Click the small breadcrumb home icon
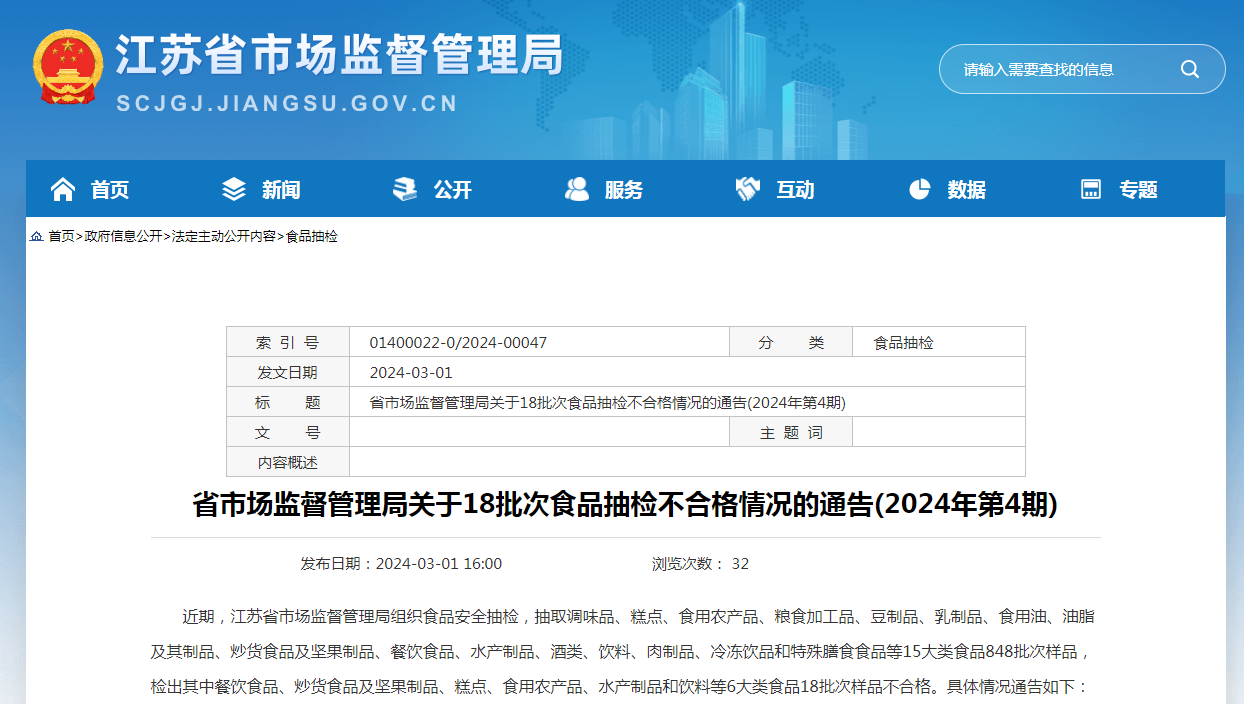 pyautogui.click(x=37, y=237)
